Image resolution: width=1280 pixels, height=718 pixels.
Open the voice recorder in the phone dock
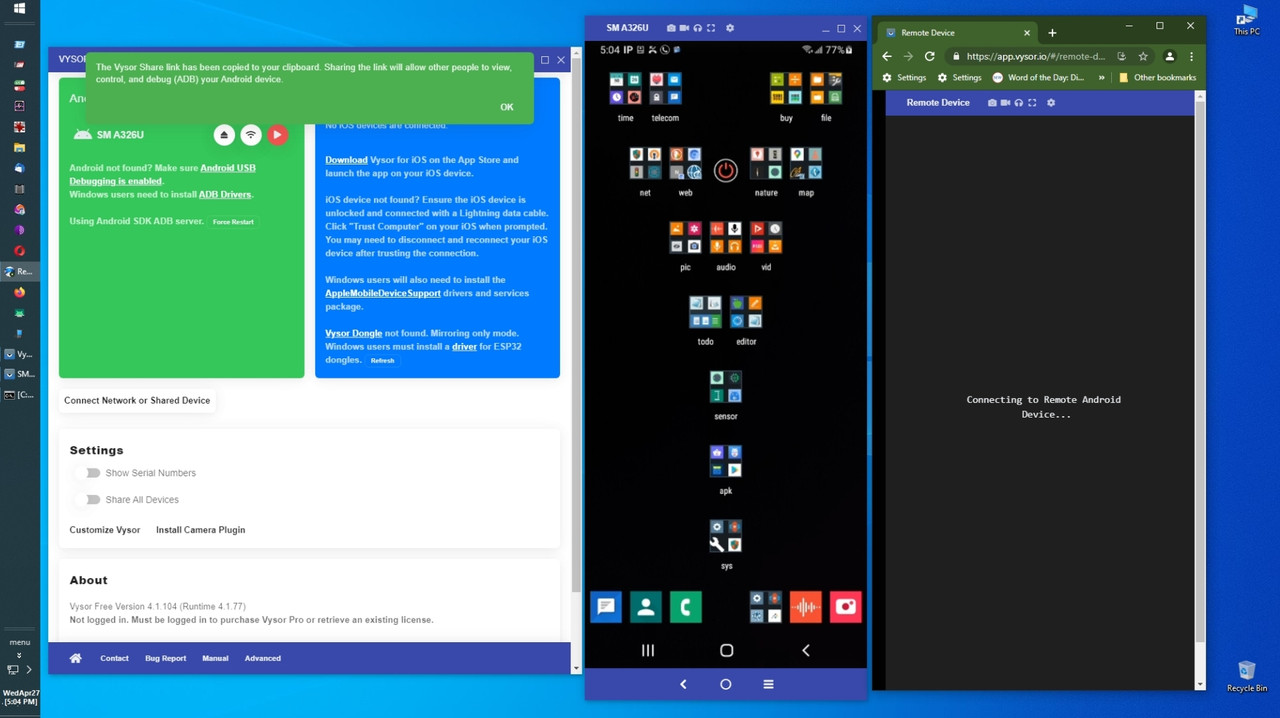(806, 606)
